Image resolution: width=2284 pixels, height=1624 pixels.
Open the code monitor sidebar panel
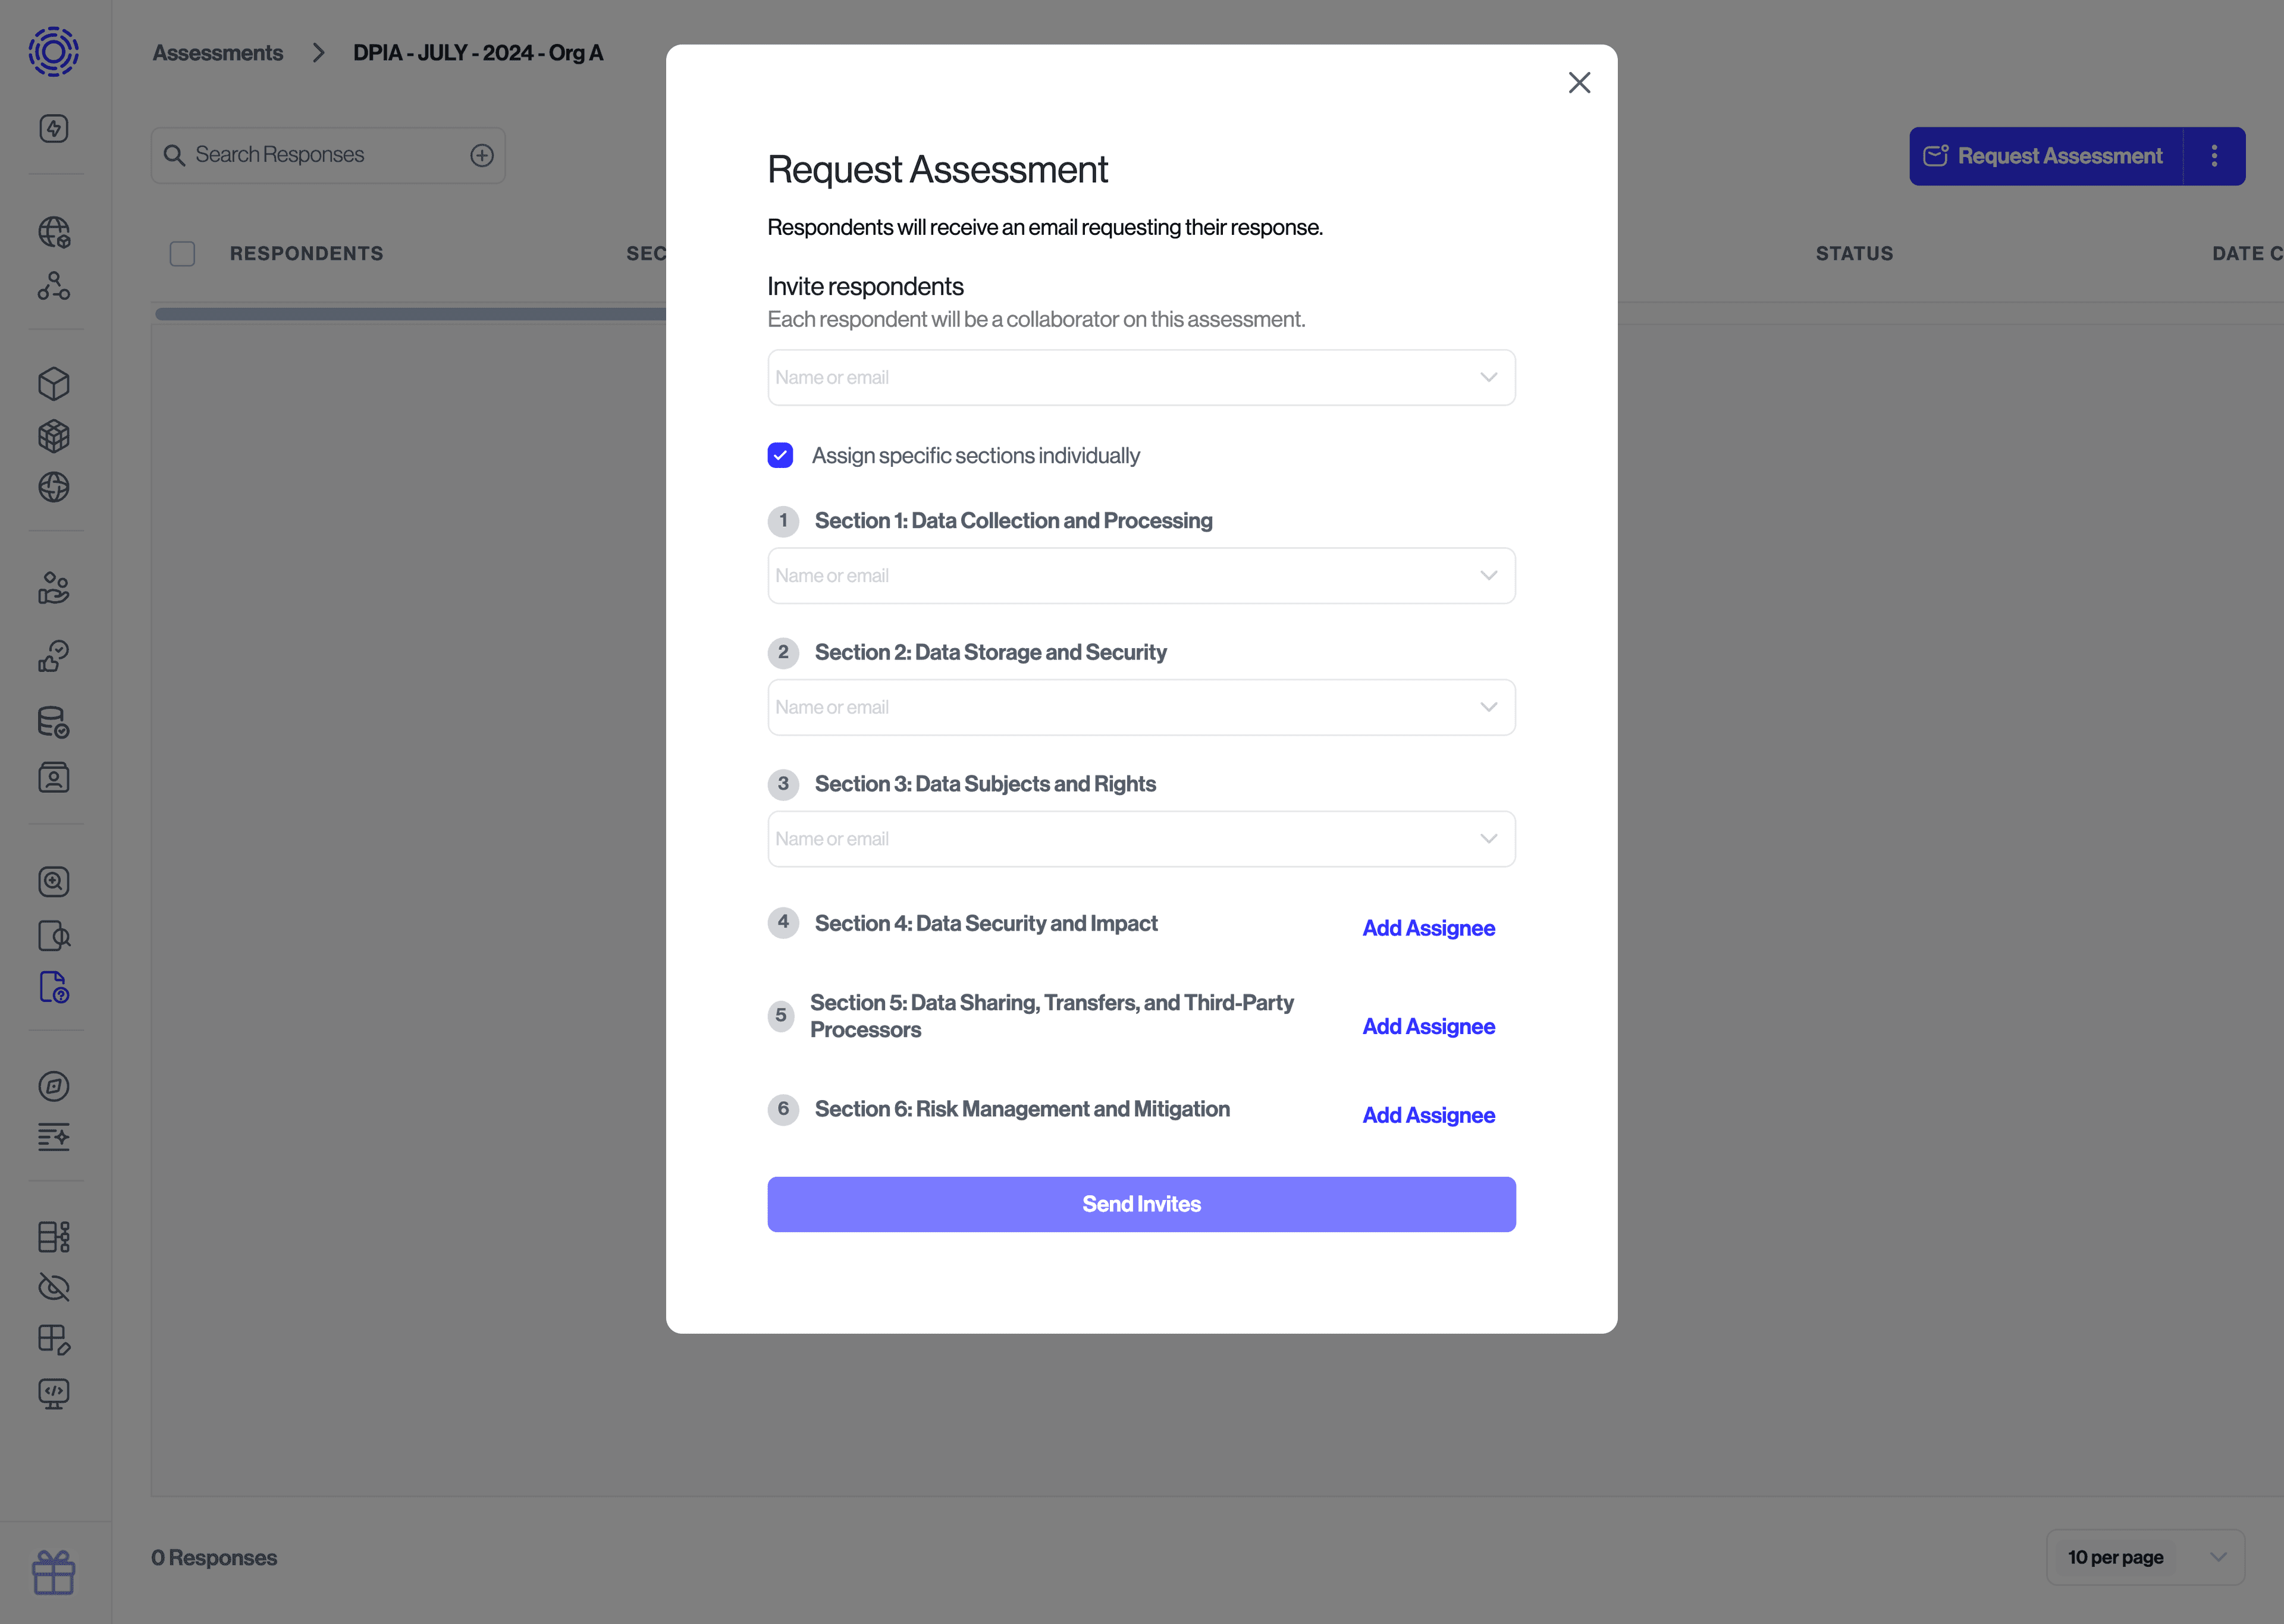pyautogui.click(x=54, y=1393)
